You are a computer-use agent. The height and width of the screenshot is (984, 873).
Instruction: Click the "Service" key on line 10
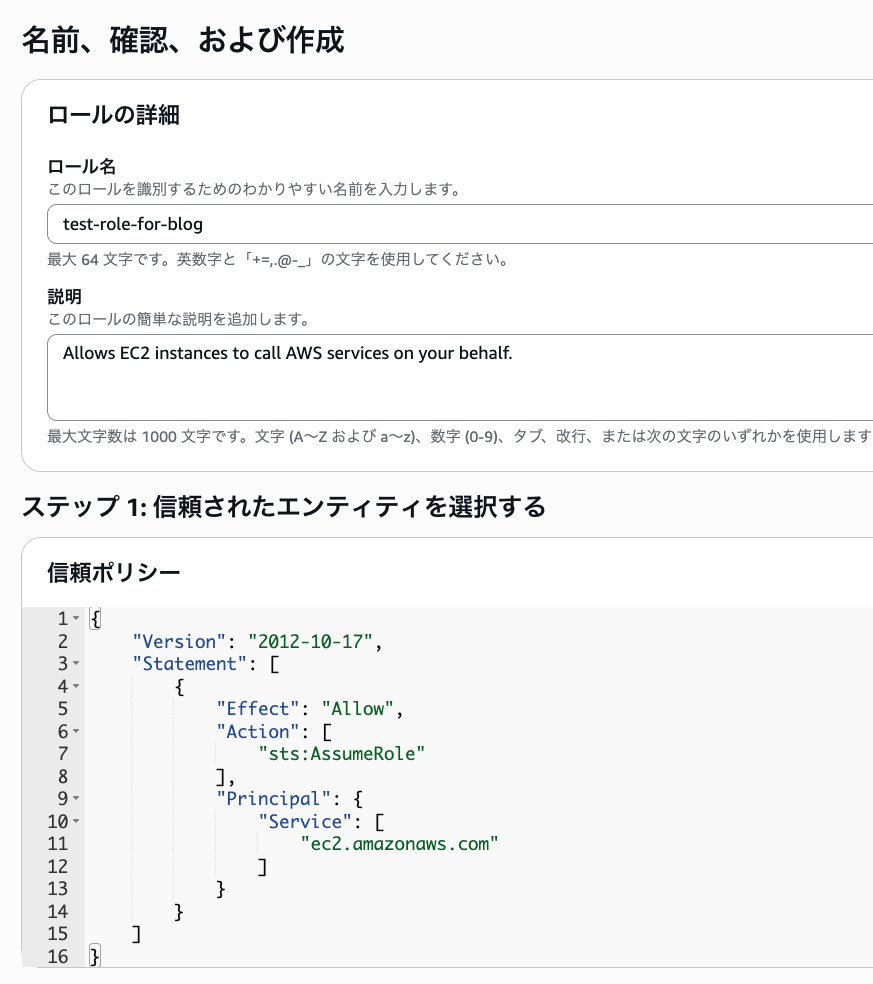(x=305, y=821)
